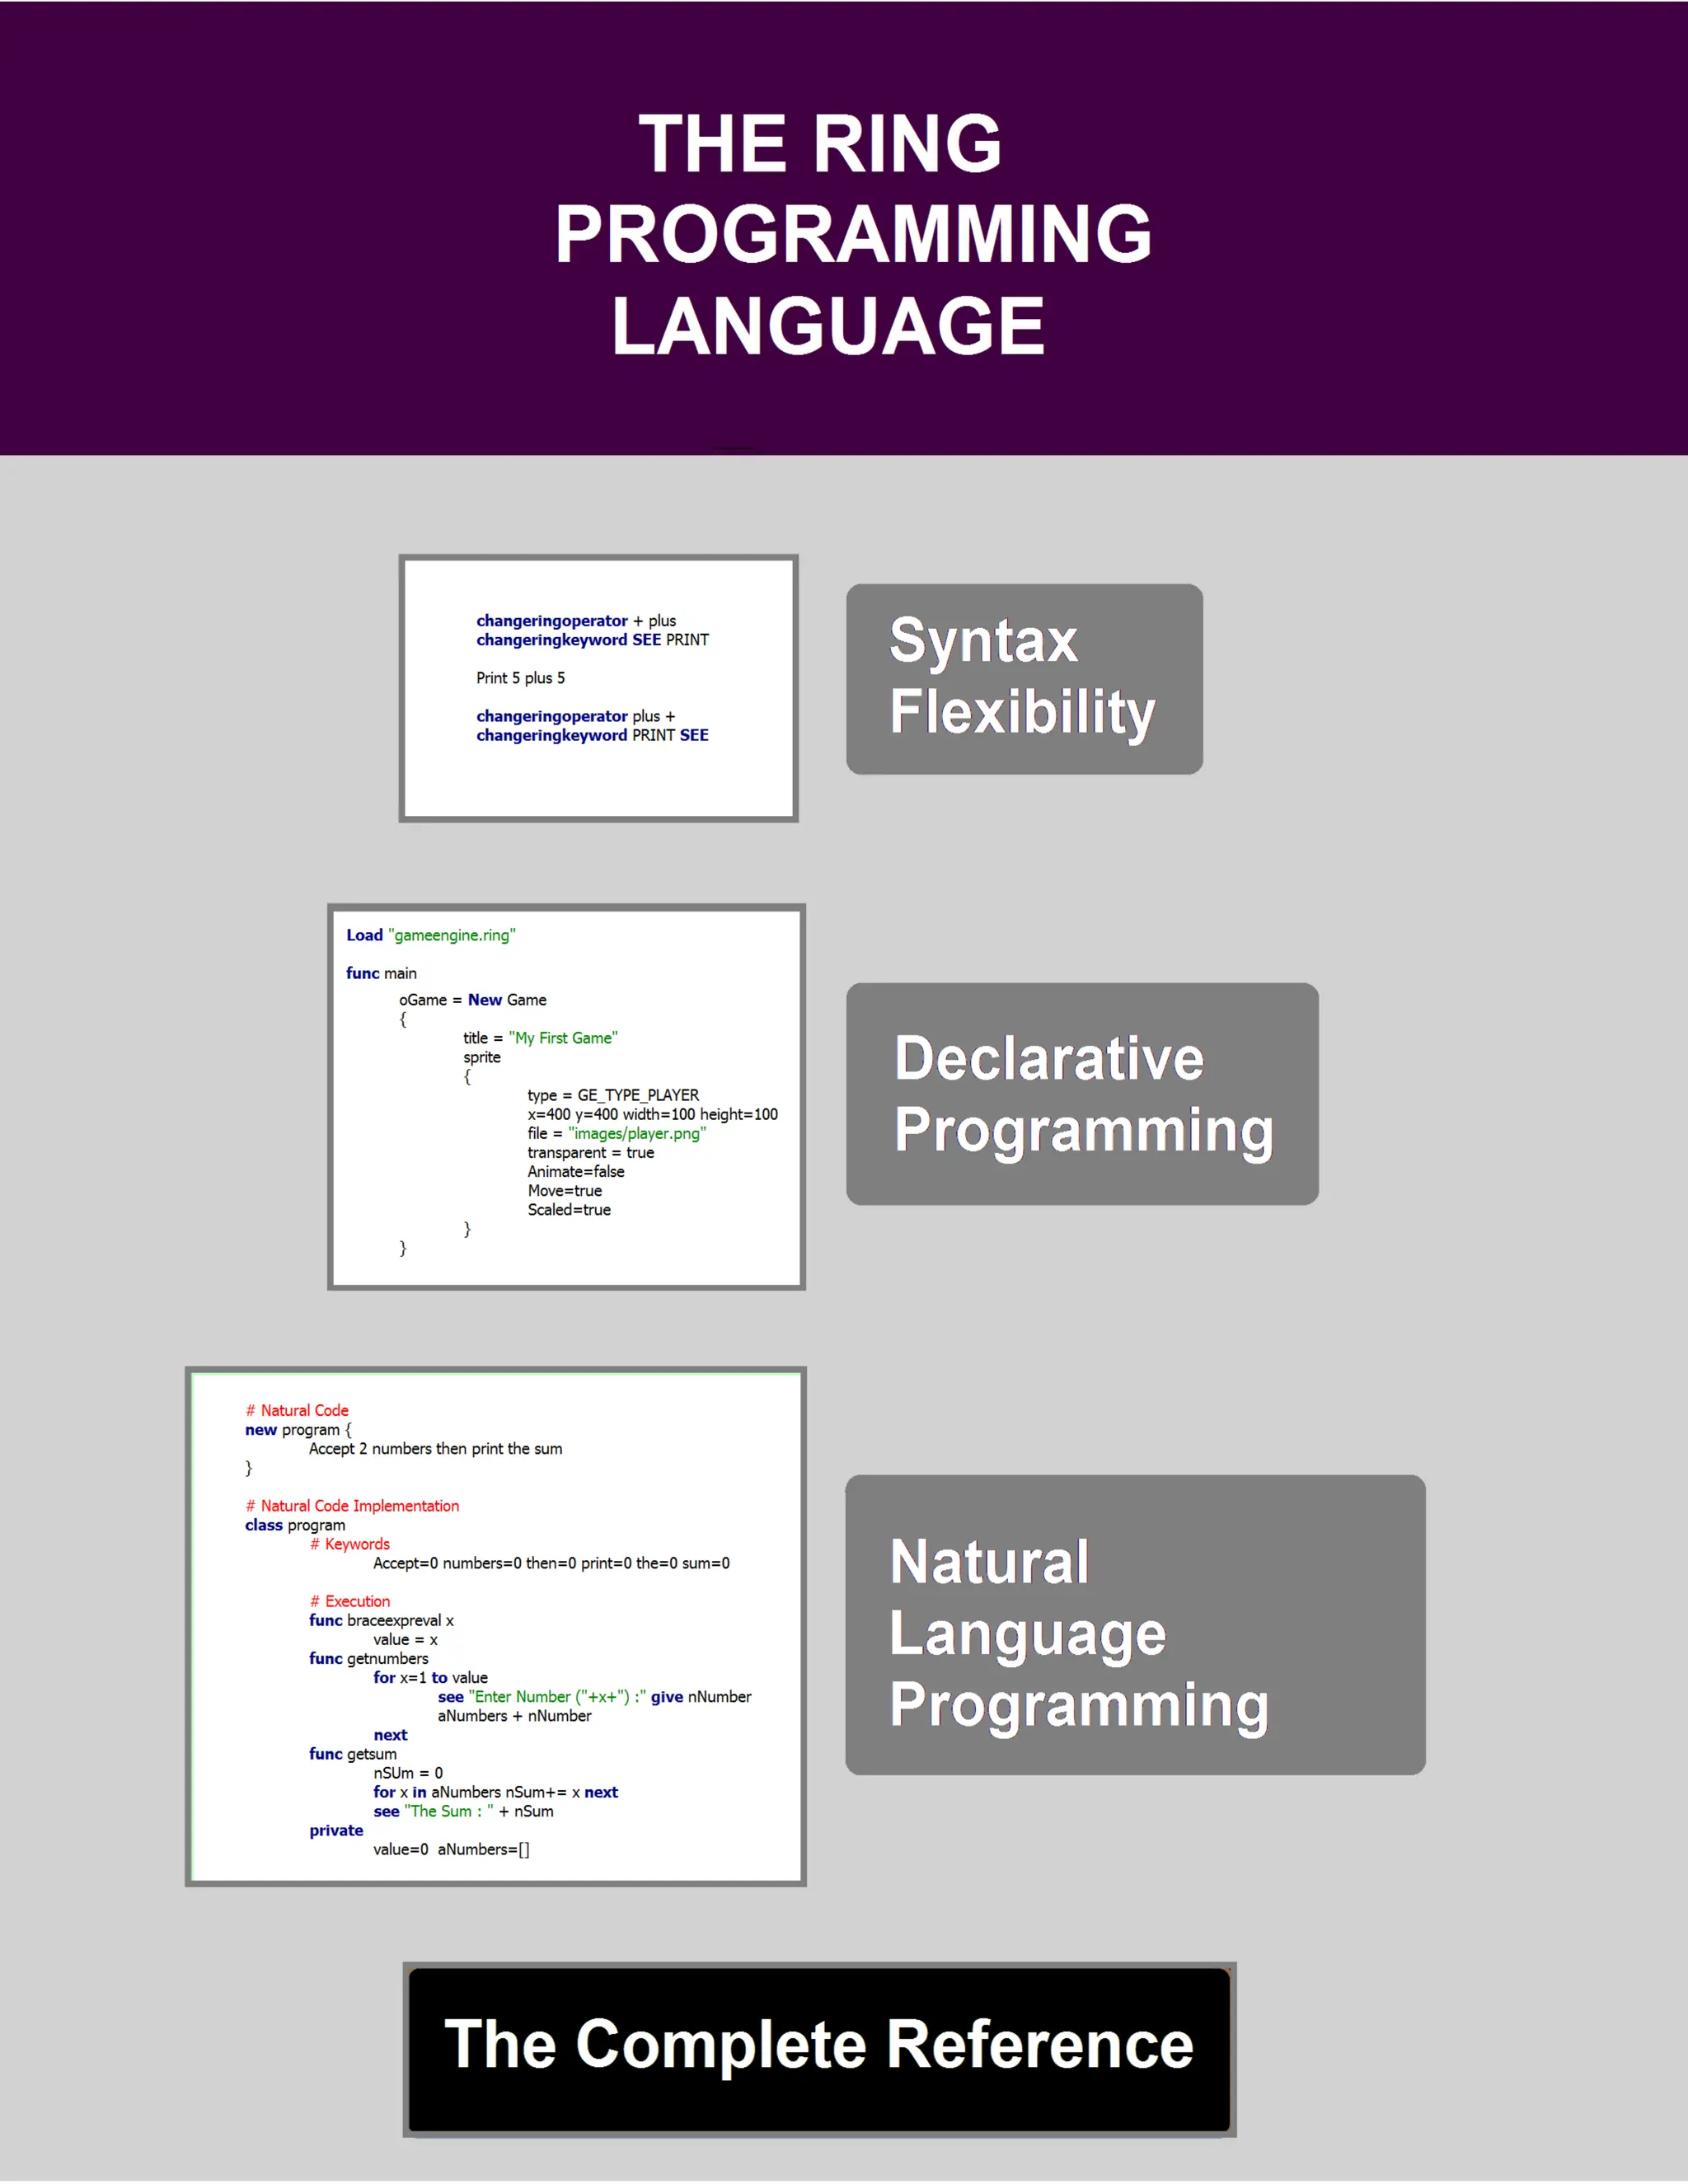The image size is (1688, 2184).
Task: Click the "# Execution" comment line
Action: [350, 1601]
